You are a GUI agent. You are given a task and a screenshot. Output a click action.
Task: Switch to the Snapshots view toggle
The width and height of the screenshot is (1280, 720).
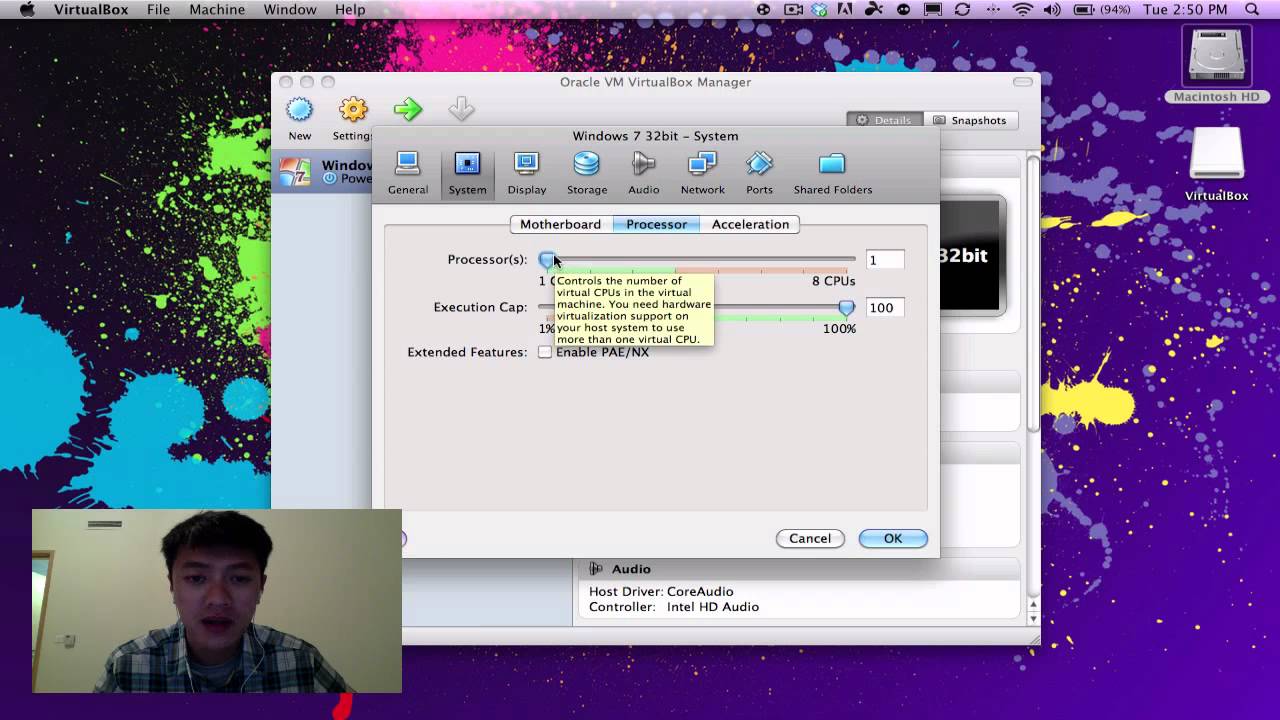click(970, 120)
